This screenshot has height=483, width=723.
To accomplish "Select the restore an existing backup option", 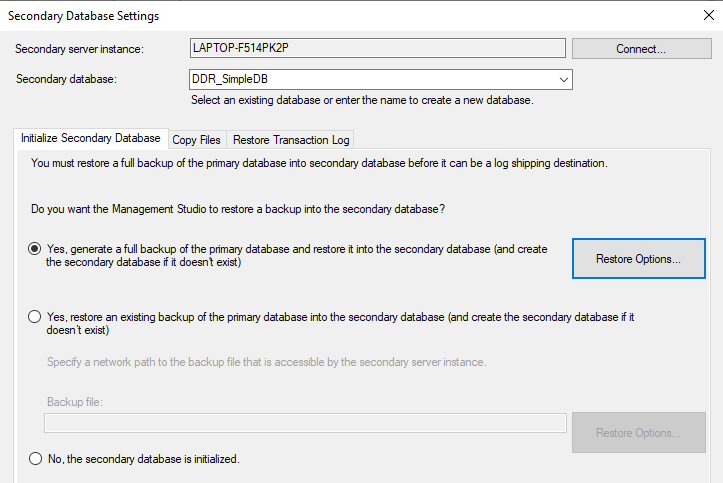I will pyautogui.click(x=35, y=317).
